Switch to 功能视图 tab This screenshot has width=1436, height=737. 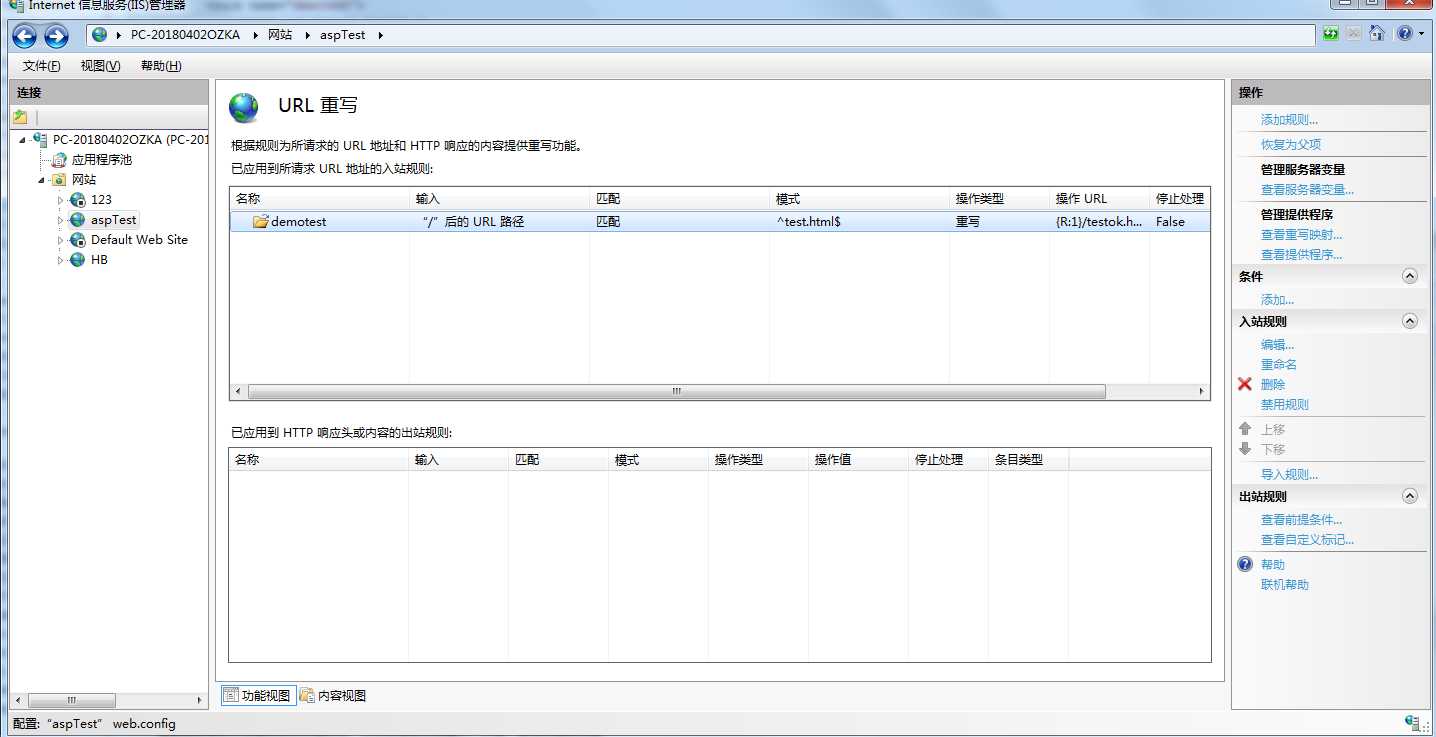tap(257, 695)
